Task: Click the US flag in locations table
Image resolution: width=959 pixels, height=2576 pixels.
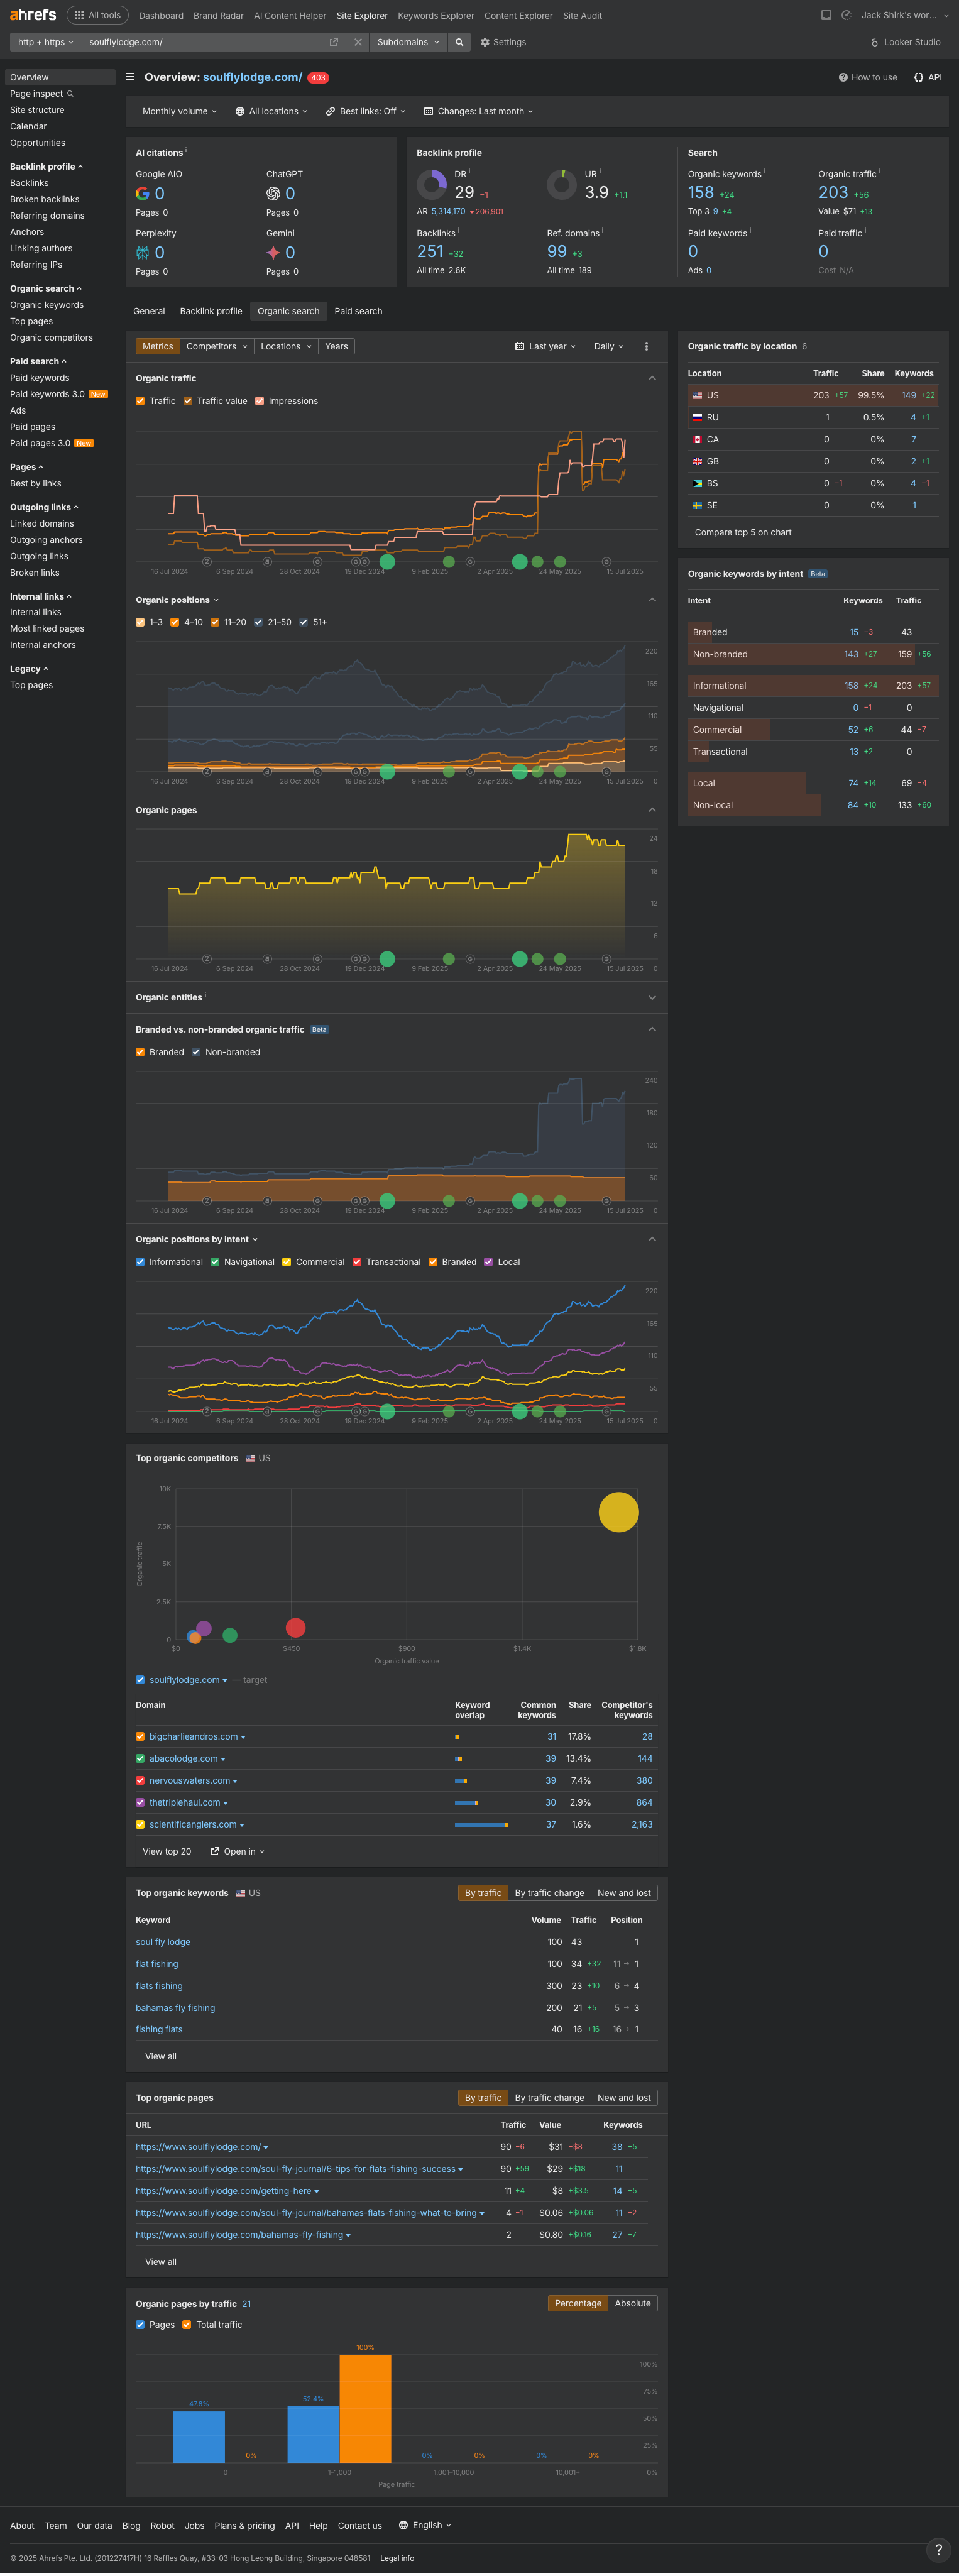Action: click(697, 395)
